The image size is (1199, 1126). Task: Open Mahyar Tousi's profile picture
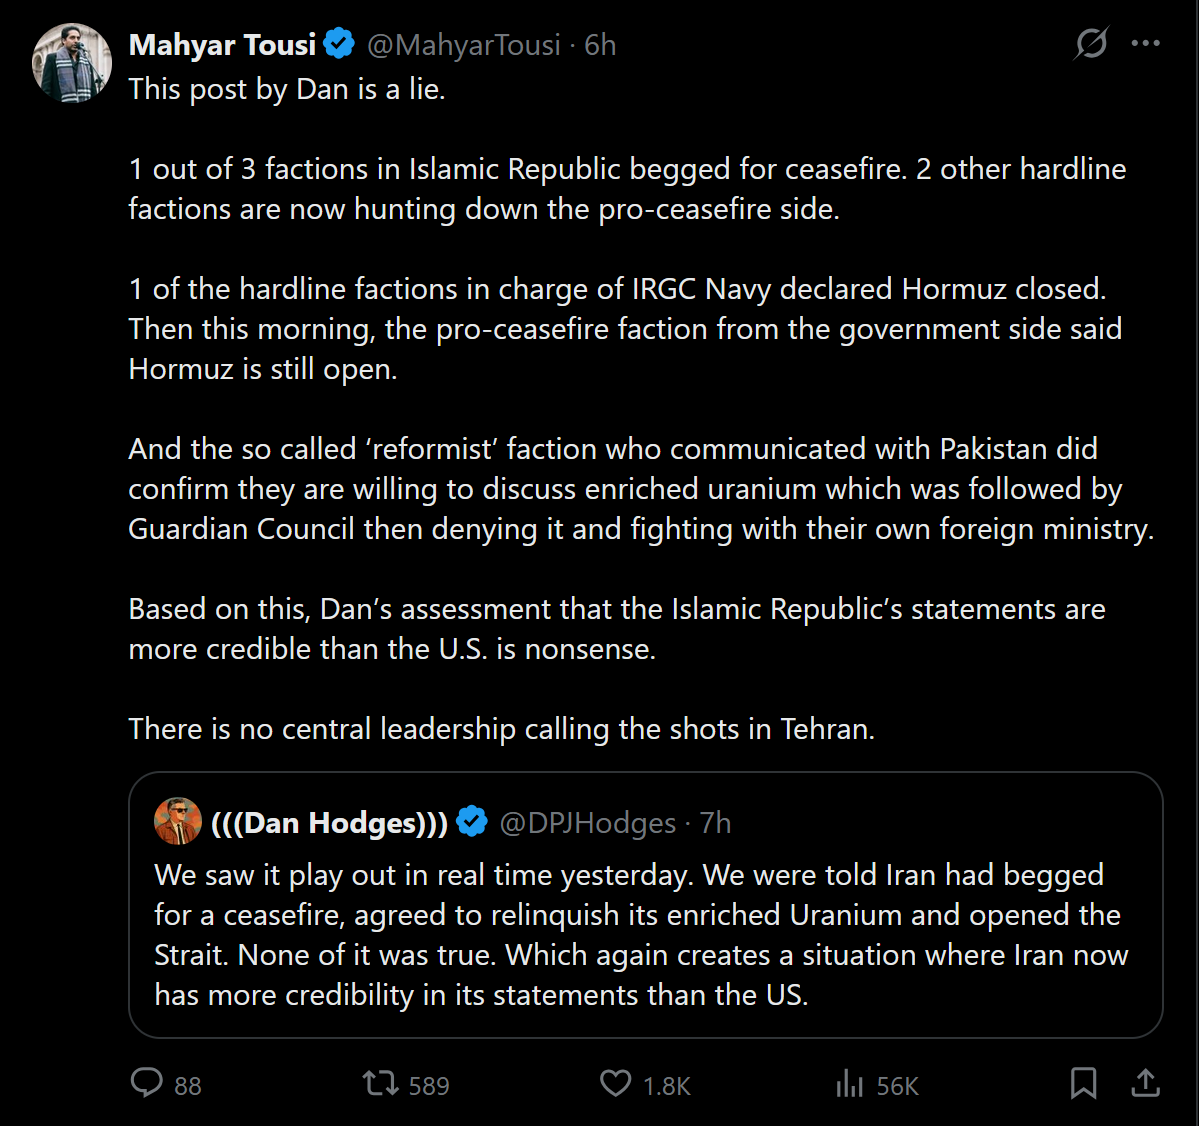[x=72, y=63]
